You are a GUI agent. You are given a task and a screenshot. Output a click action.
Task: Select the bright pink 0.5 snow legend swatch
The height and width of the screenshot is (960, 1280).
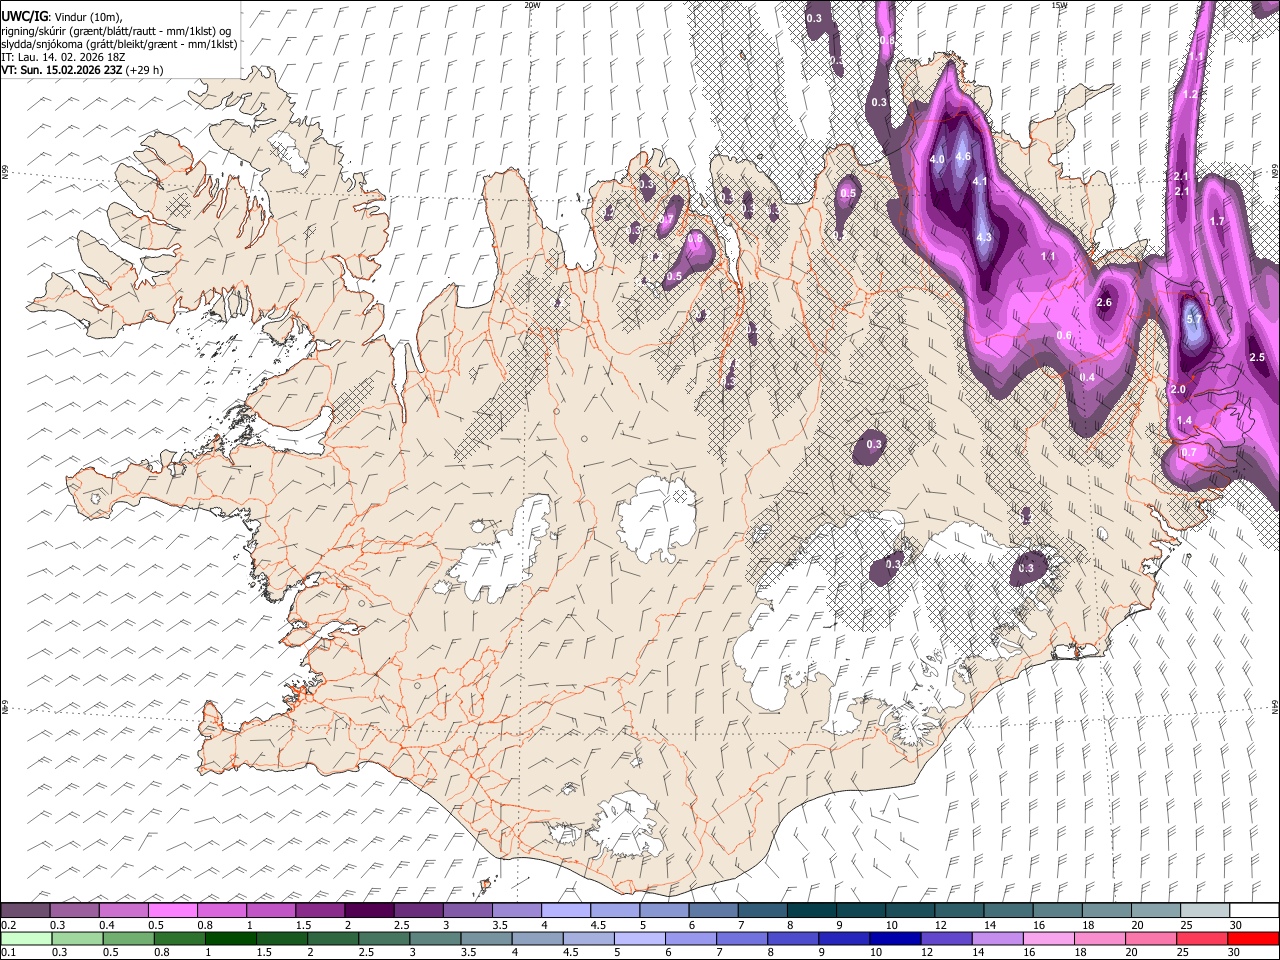(172, 911)
